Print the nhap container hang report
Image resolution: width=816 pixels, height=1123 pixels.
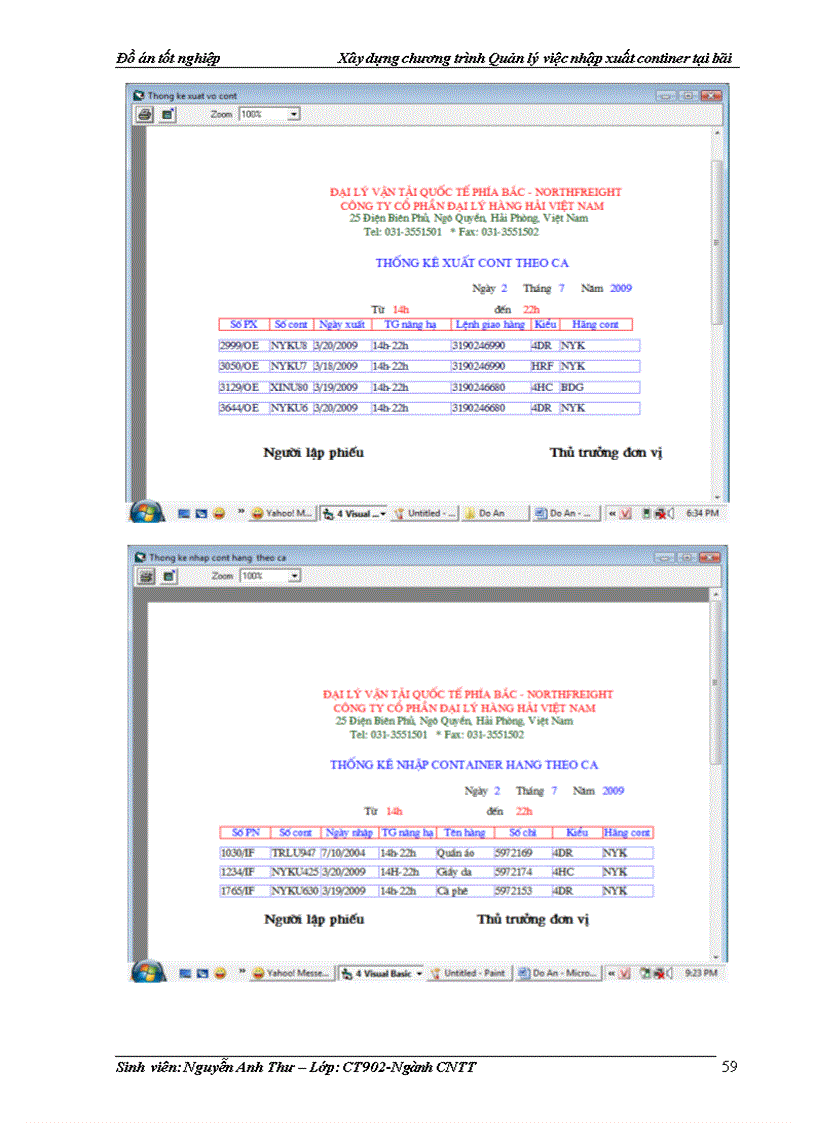point(144,575)
